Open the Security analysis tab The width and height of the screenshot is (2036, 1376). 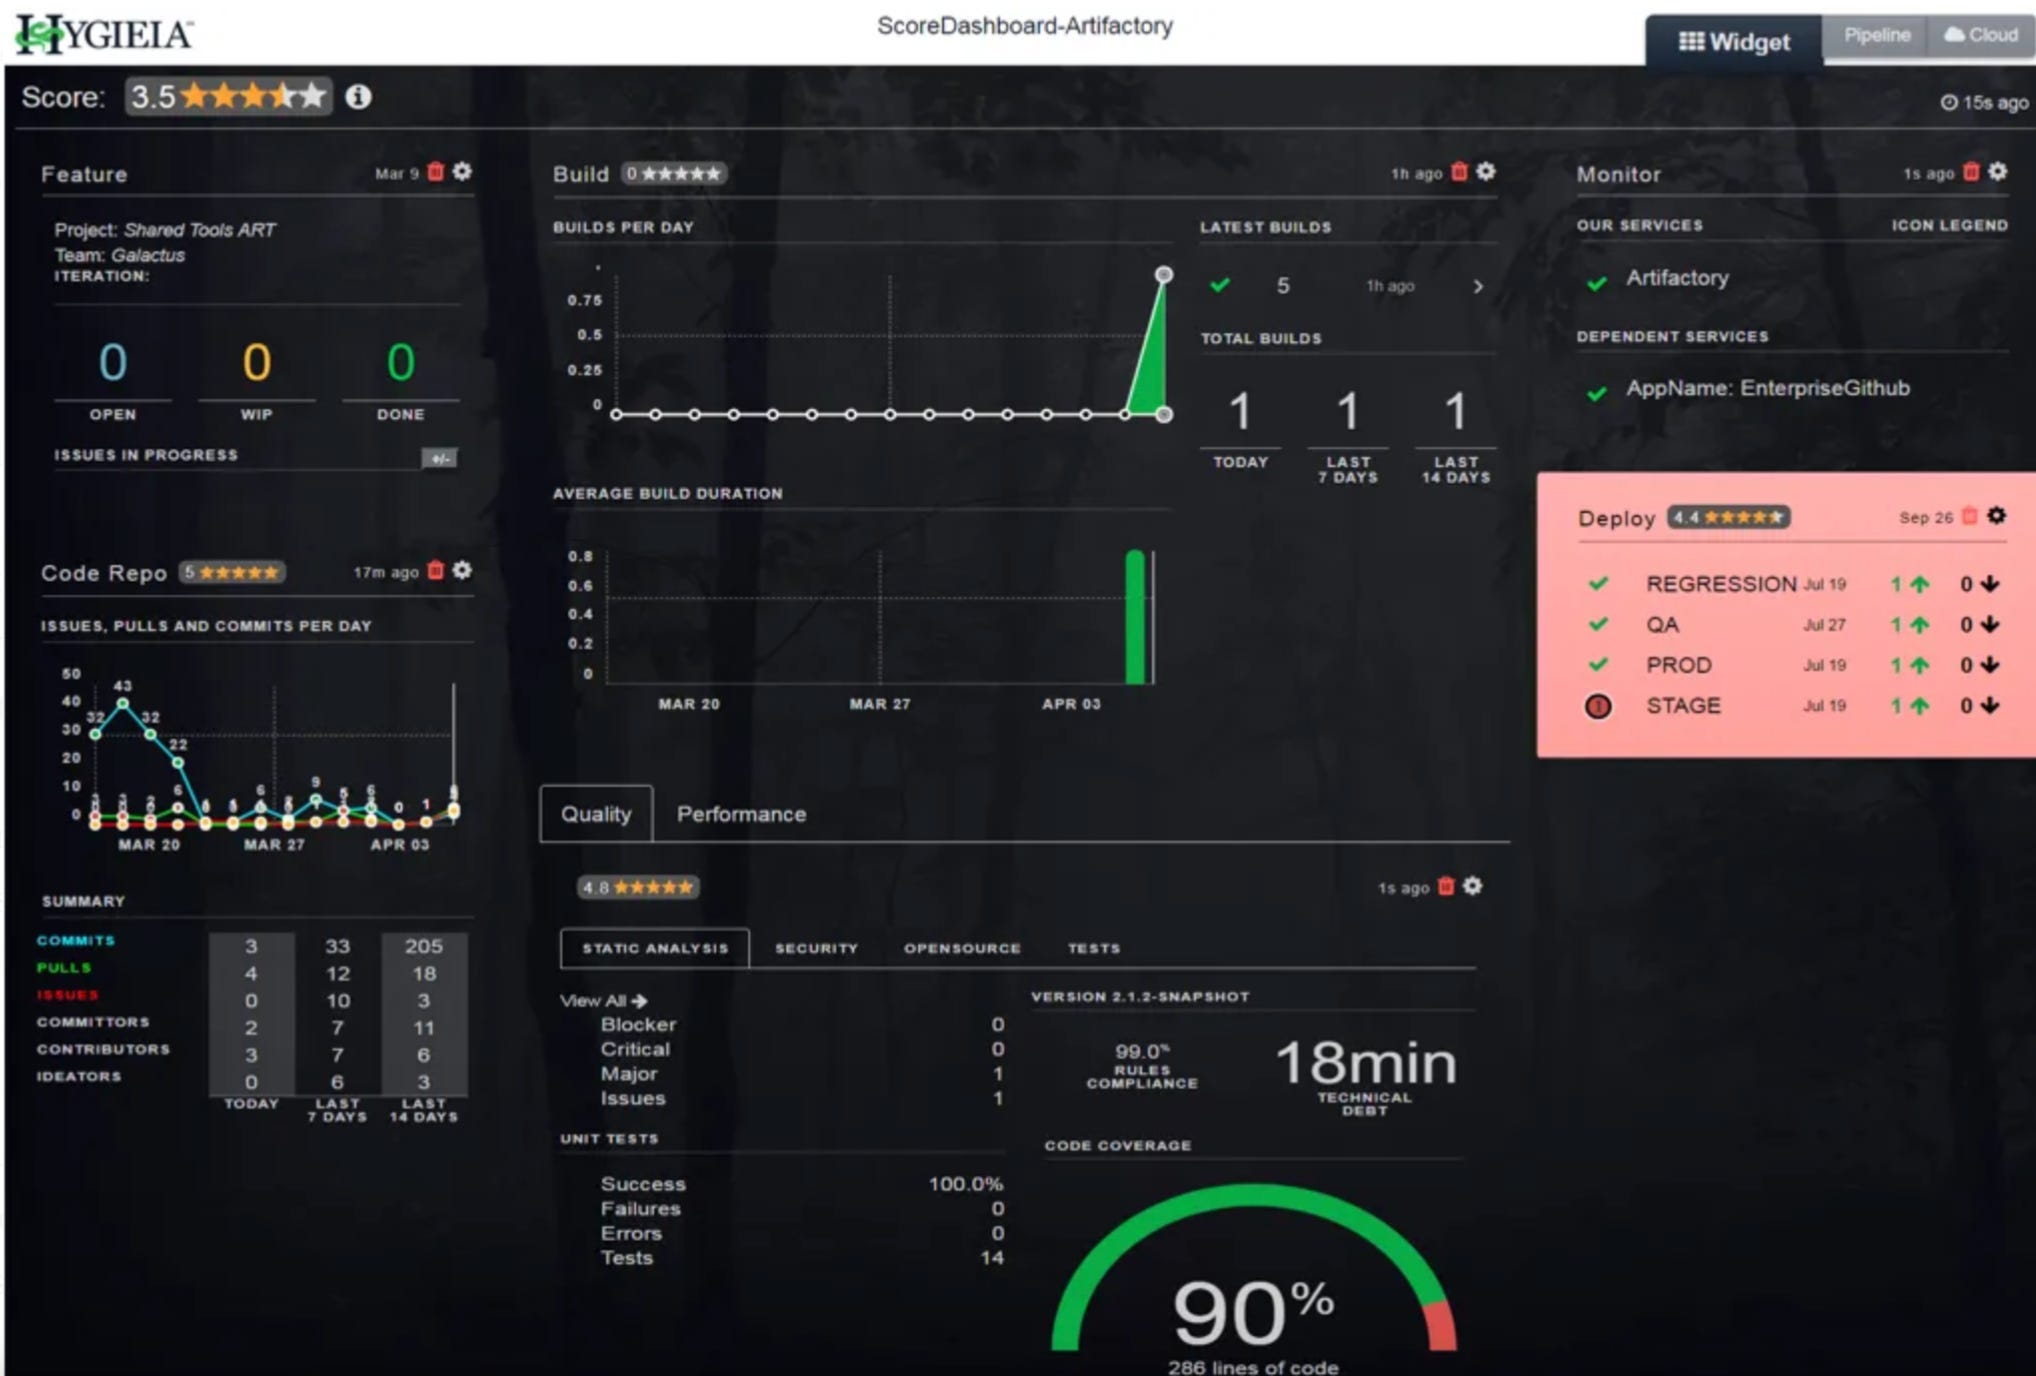pyautogui.click(x=816, y=948)
